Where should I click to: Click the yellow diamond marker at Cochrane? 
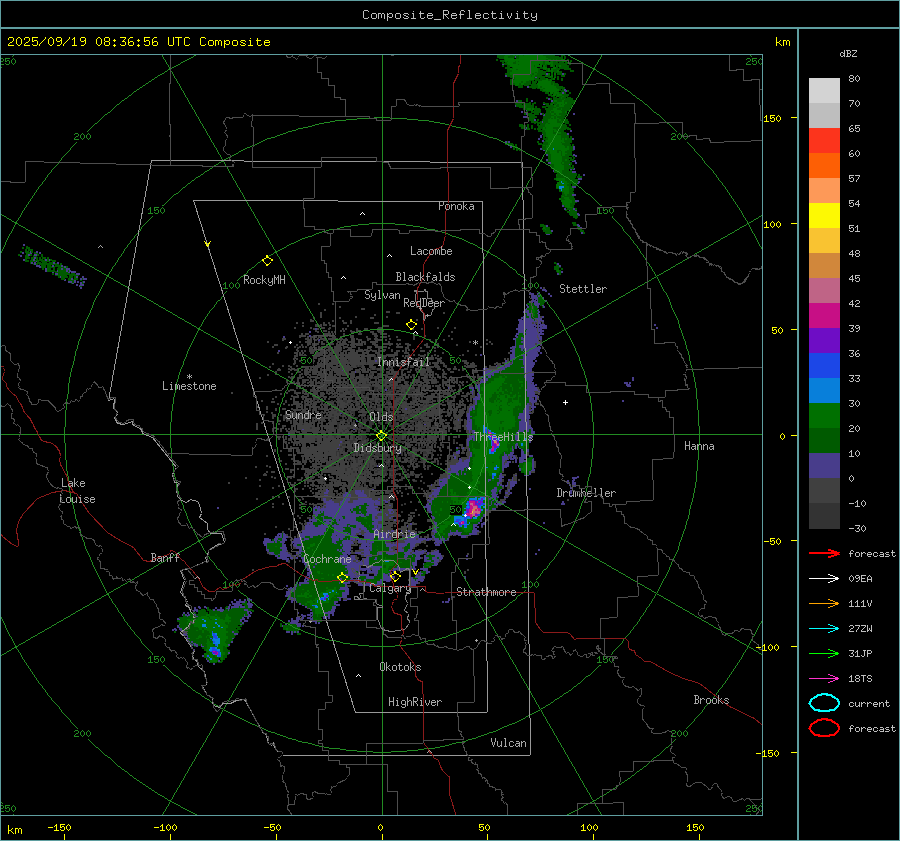pyautogui.click(x=342, y=577)
